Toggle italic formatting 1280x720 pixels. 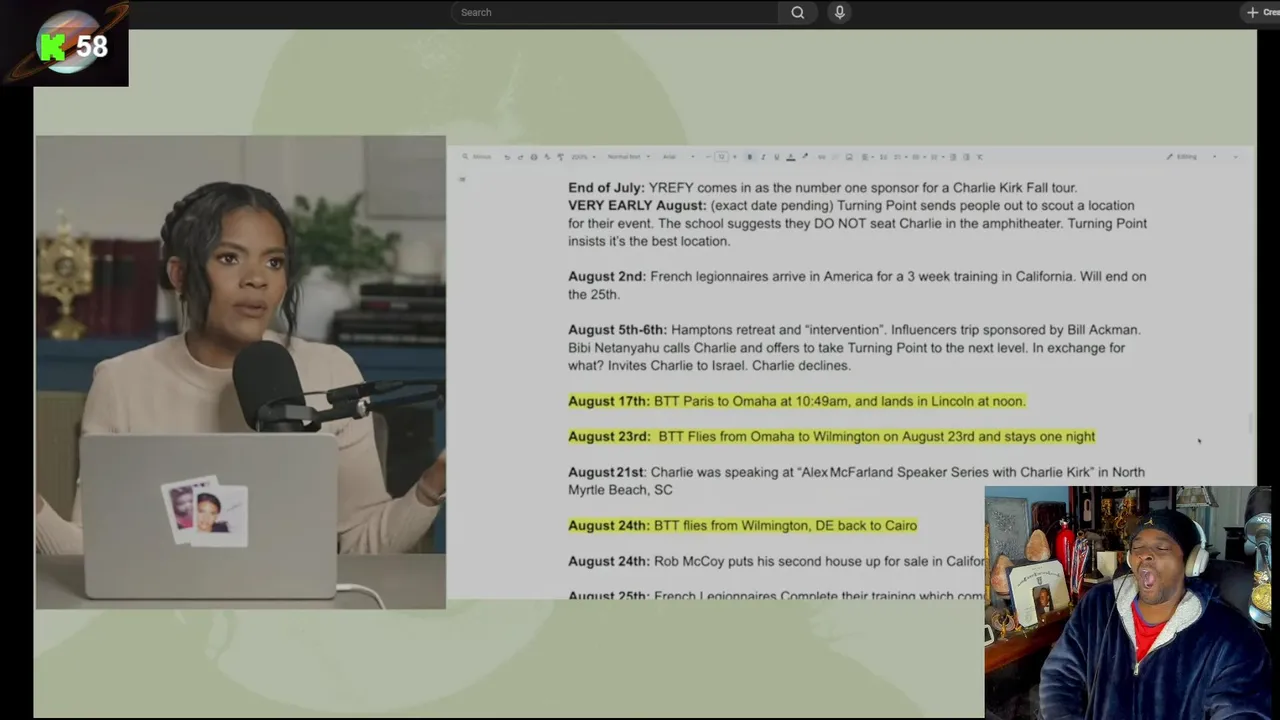point(763,157)
